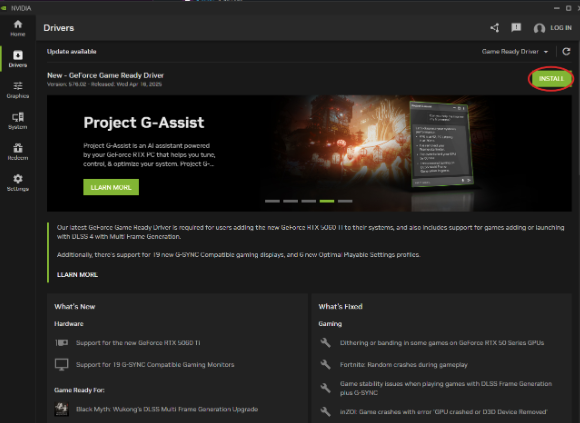Click 'Black Myth: Wukong's DLSS Multi Frame Generation Upgrade'
This screenshot has height=423, width=580.
[x=167, y=409]
